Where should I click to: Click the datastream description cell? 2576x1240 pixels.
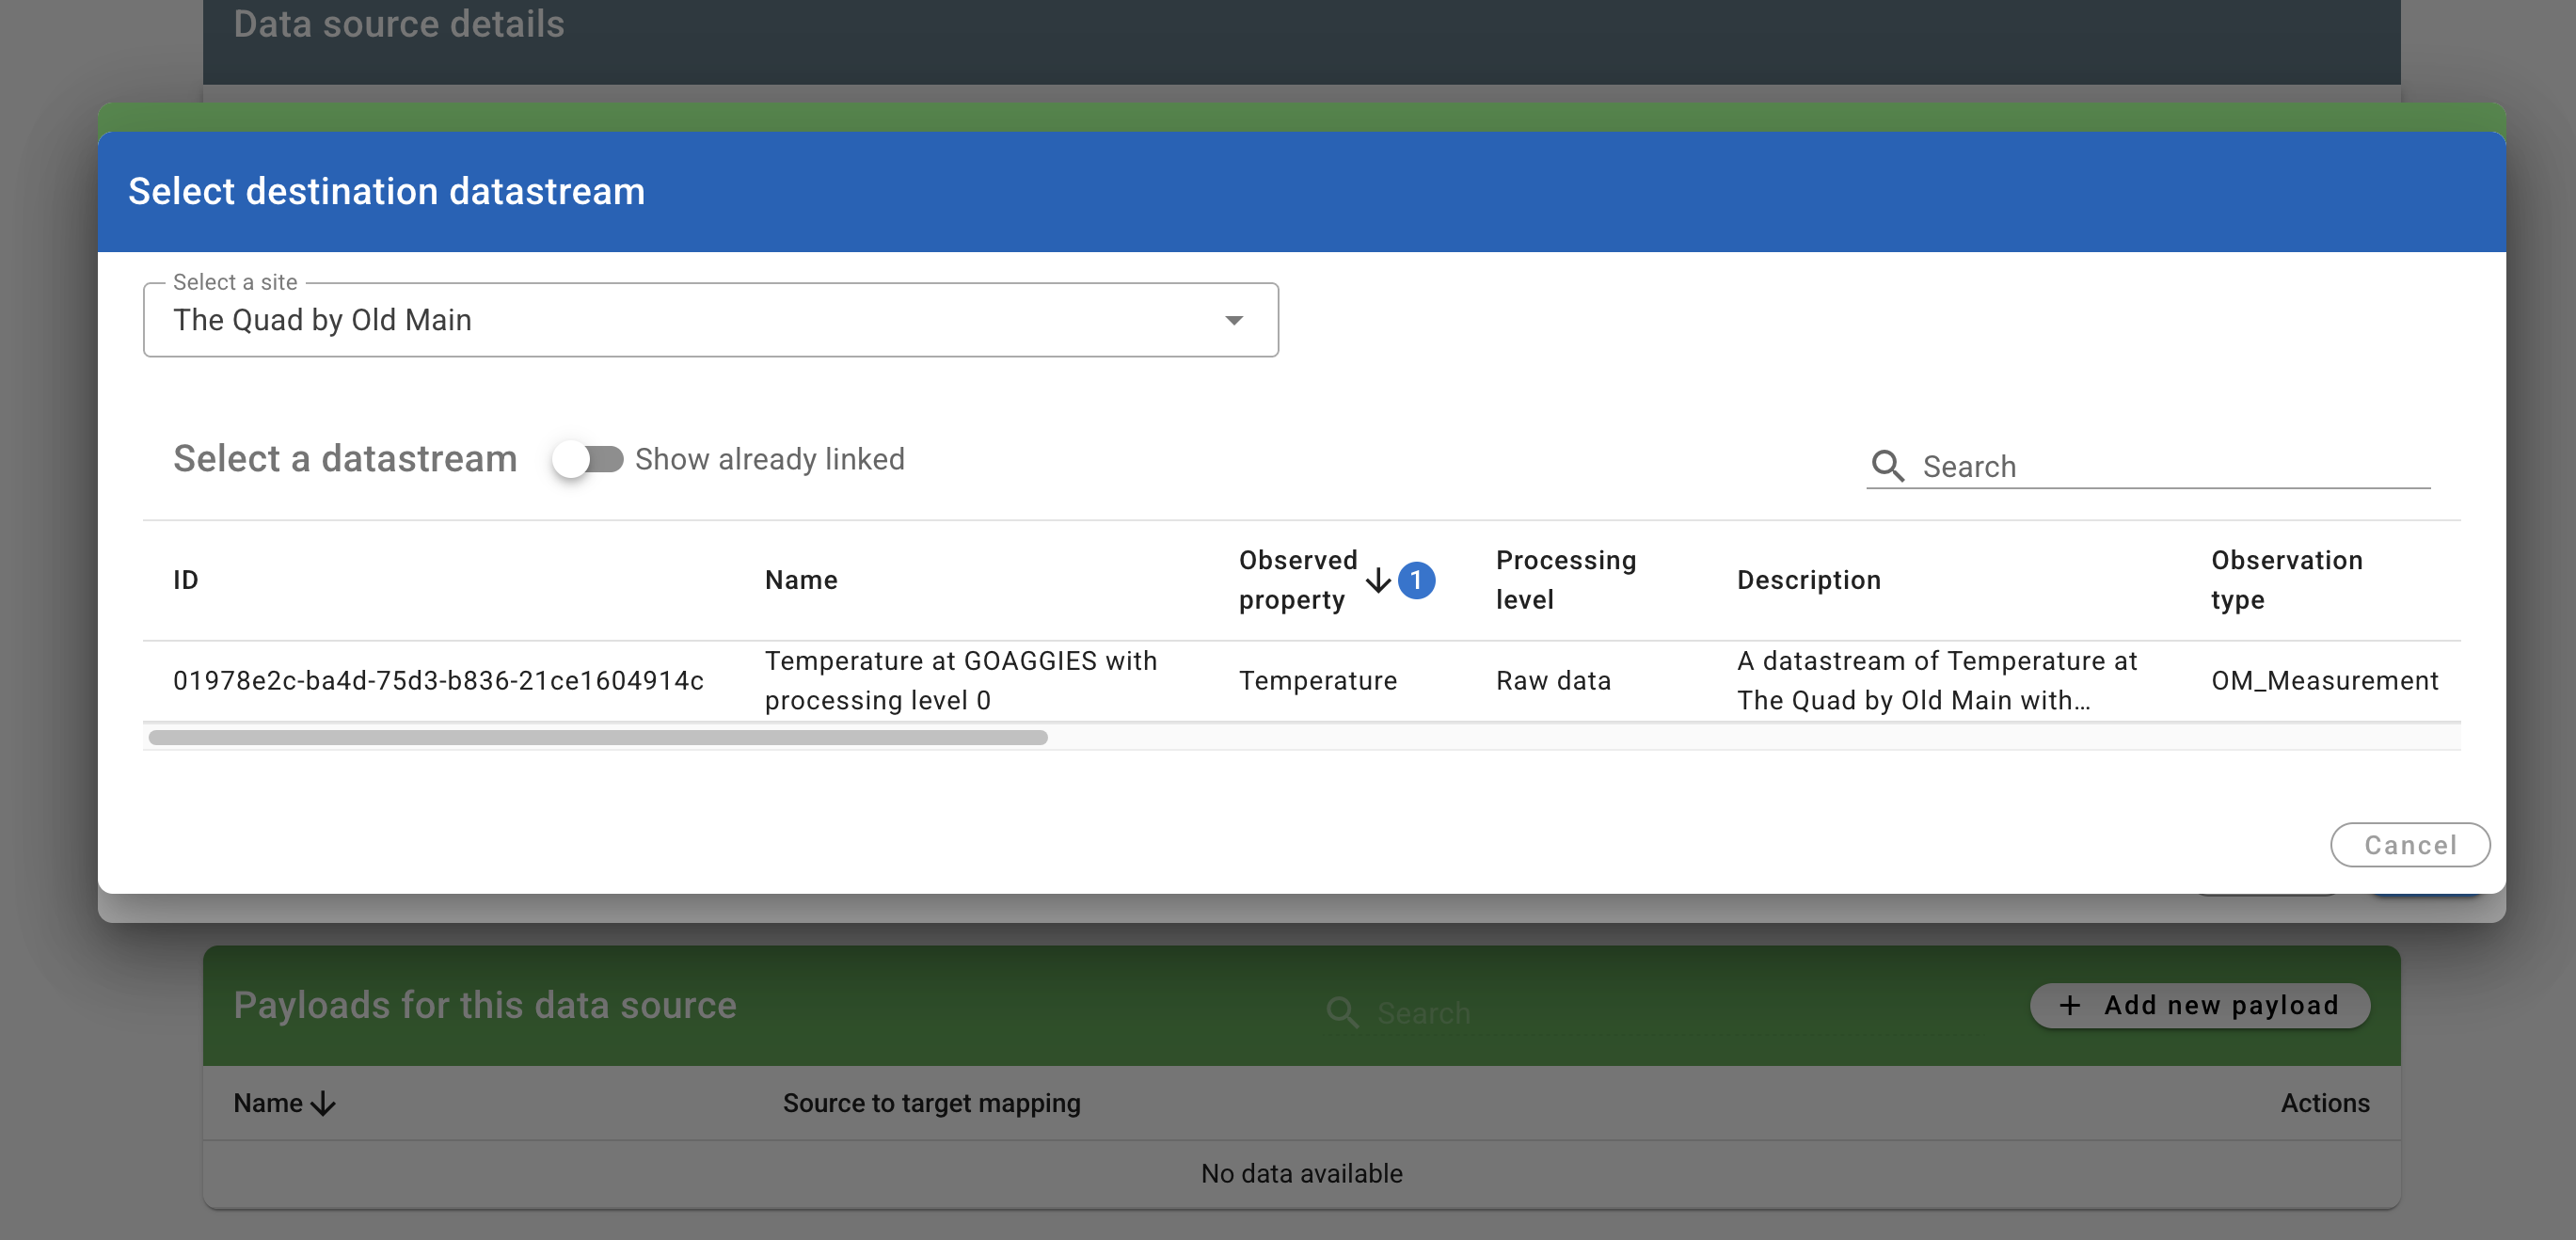[x=1936, y=681]
